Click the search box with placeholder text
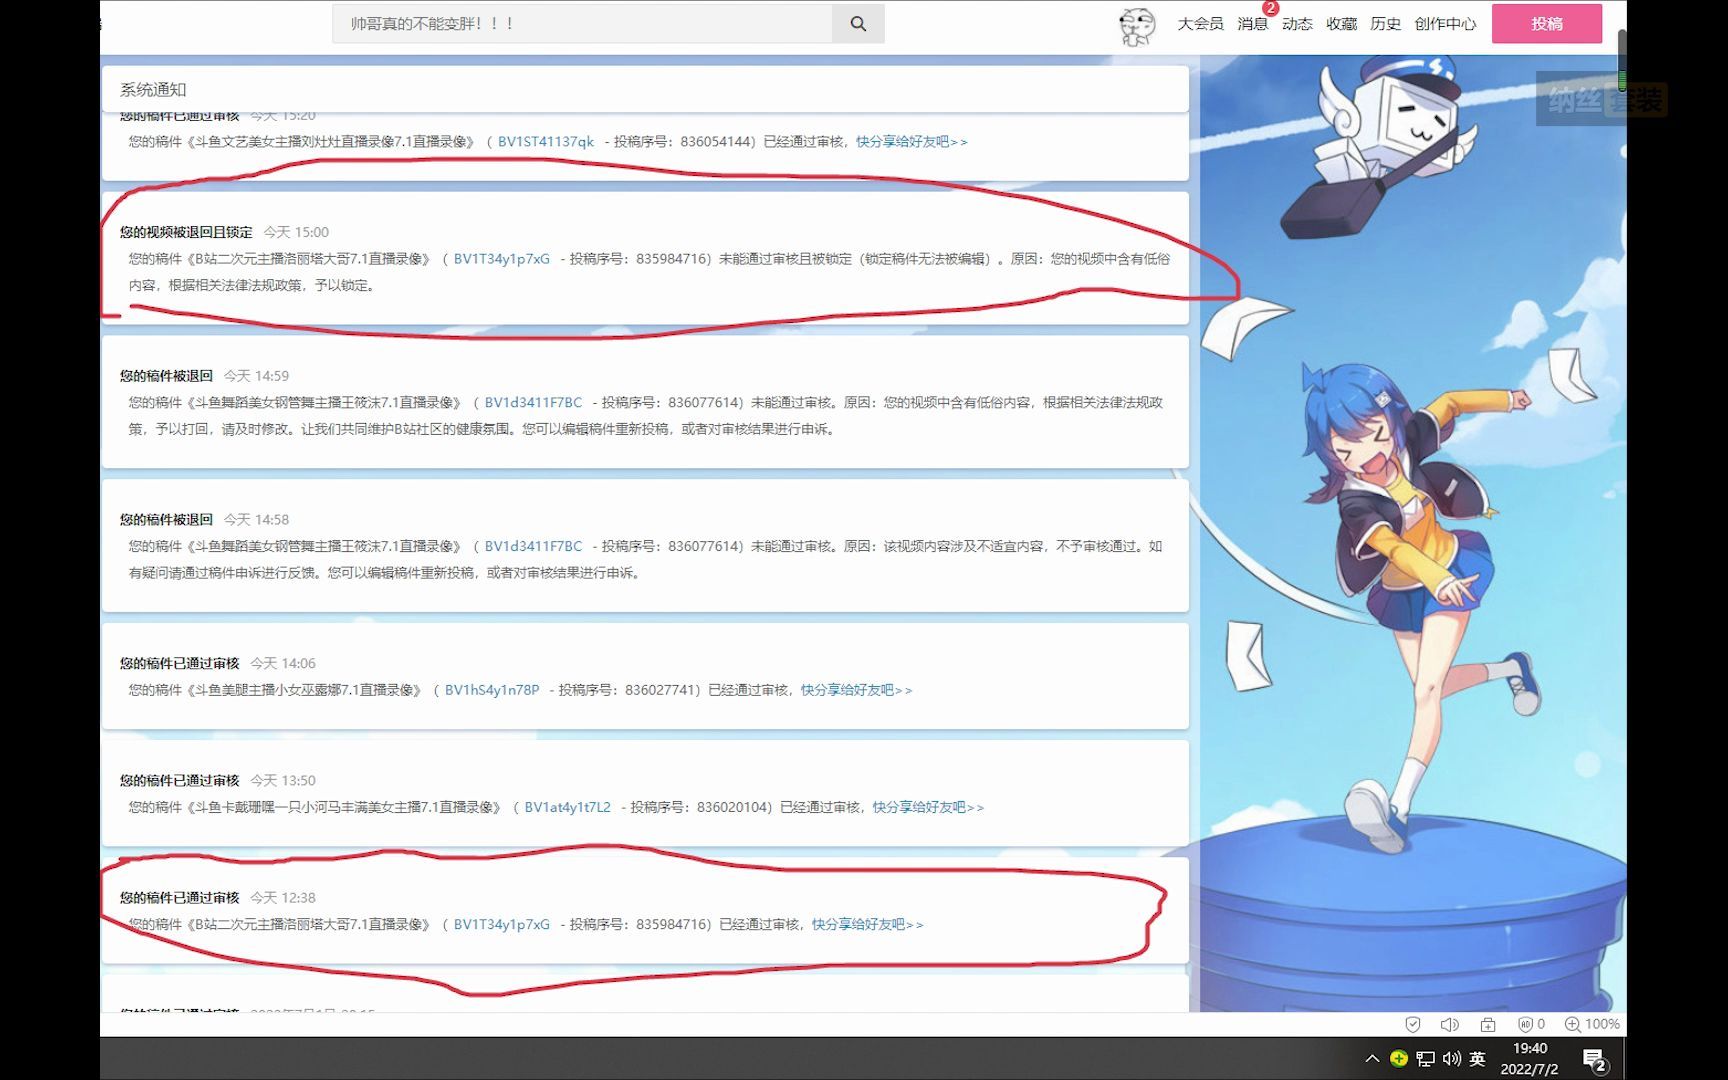This screenshot has width=1728, height=1080. point(582,24)
